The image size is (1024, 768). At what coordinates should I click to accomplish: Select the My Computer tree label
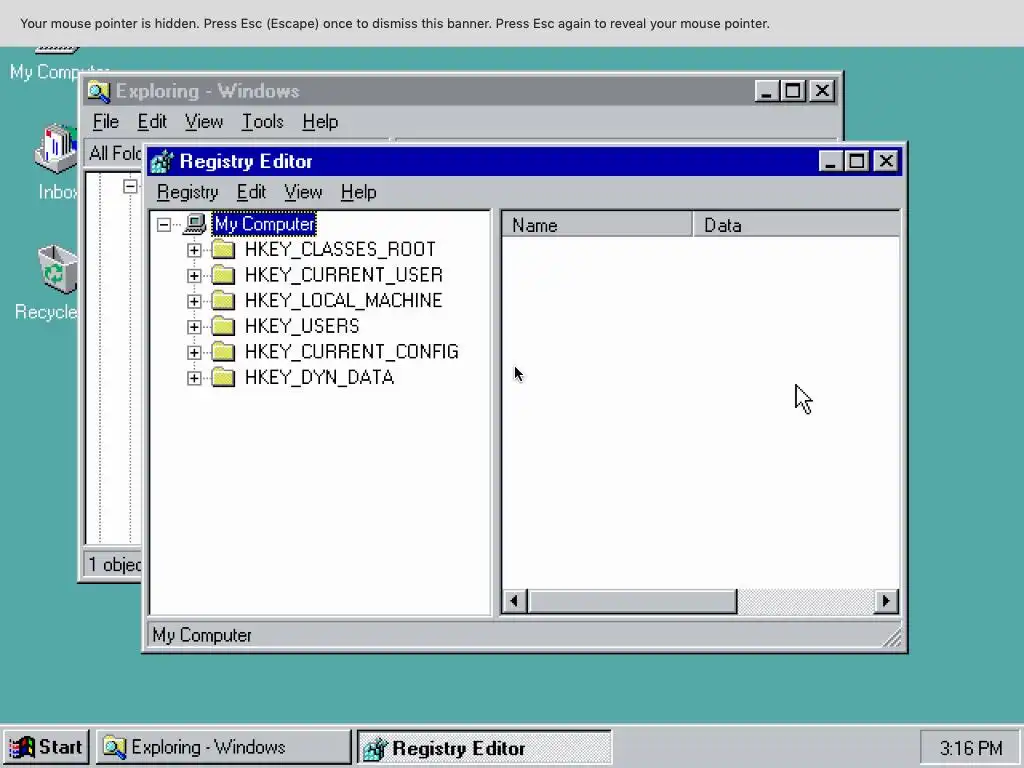pos(264,224)
